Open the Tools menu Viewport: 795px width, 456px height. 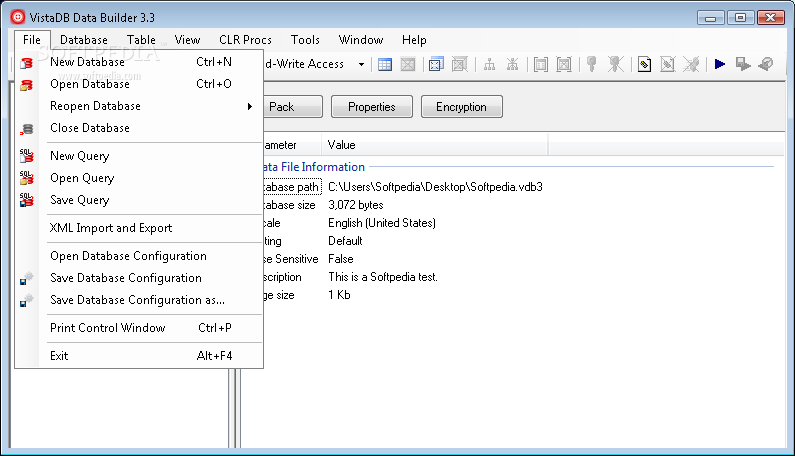coord(305,40)
